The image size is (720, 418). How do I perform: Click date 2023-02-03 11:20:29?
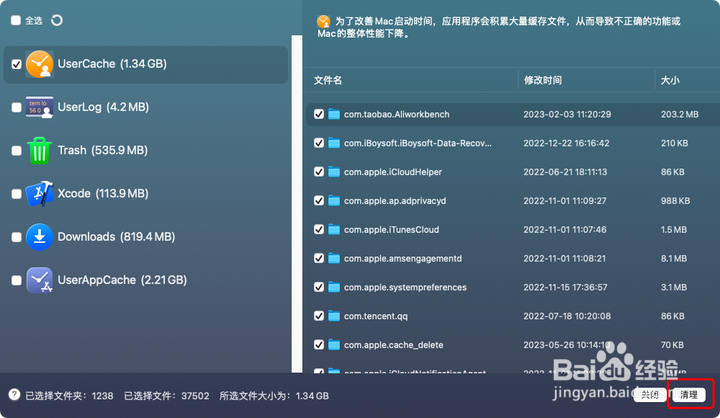pyautogui.click(x=567, y=114)
